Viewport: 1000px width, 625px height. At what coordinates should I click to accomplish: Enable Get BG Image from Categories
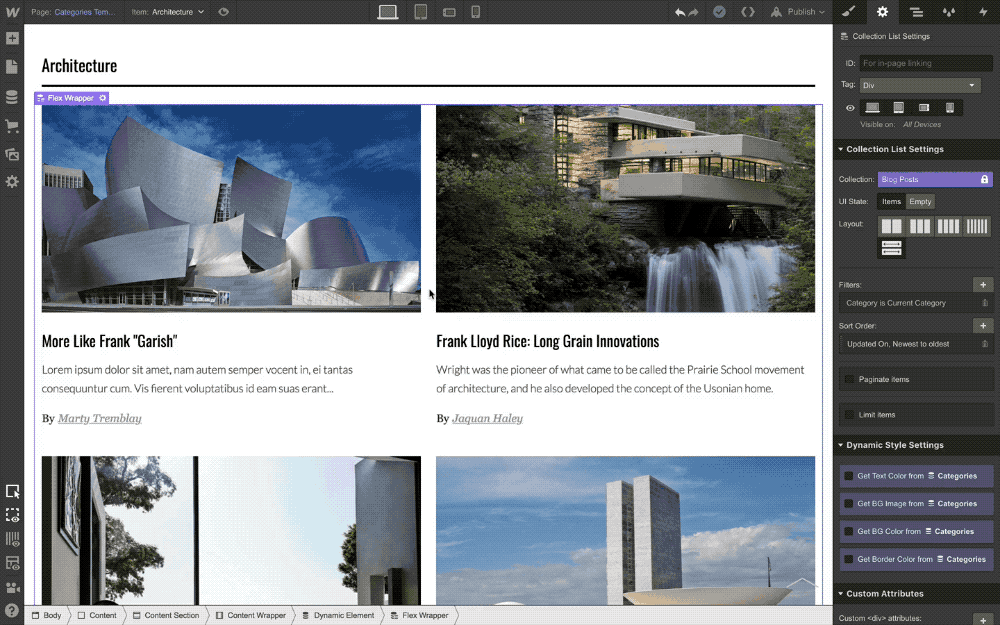point(849,503)
